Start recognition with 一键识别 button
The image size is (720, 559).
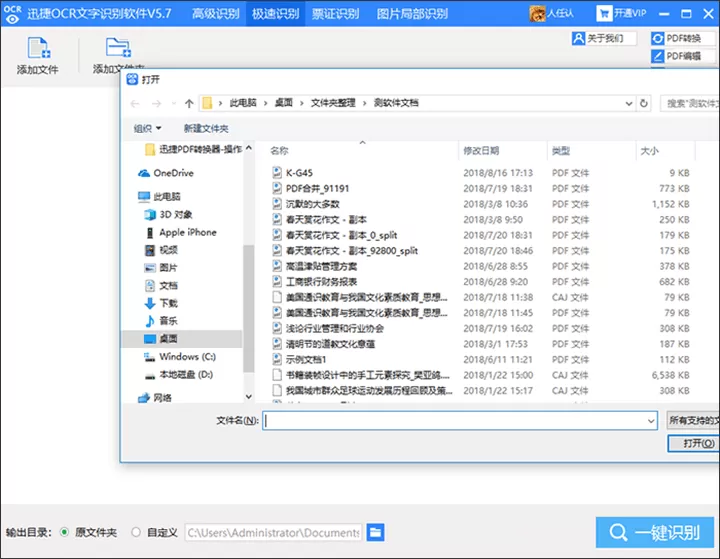655,532
